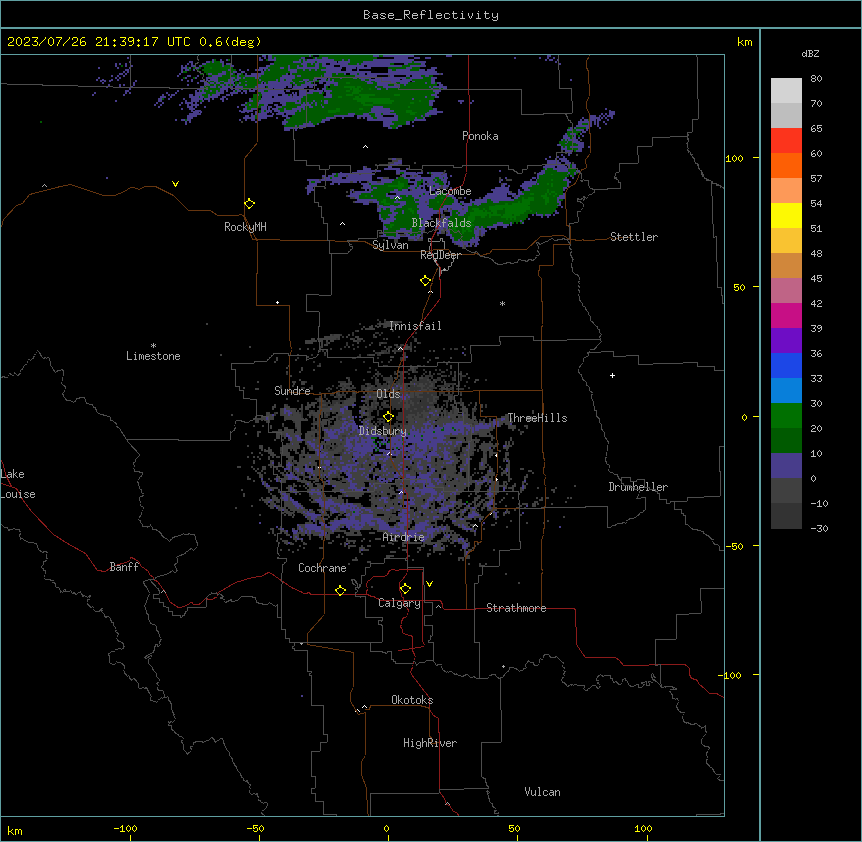Click the km unit label at bottom left
This screenshot has height=842, width=862.
click(15, 830)
